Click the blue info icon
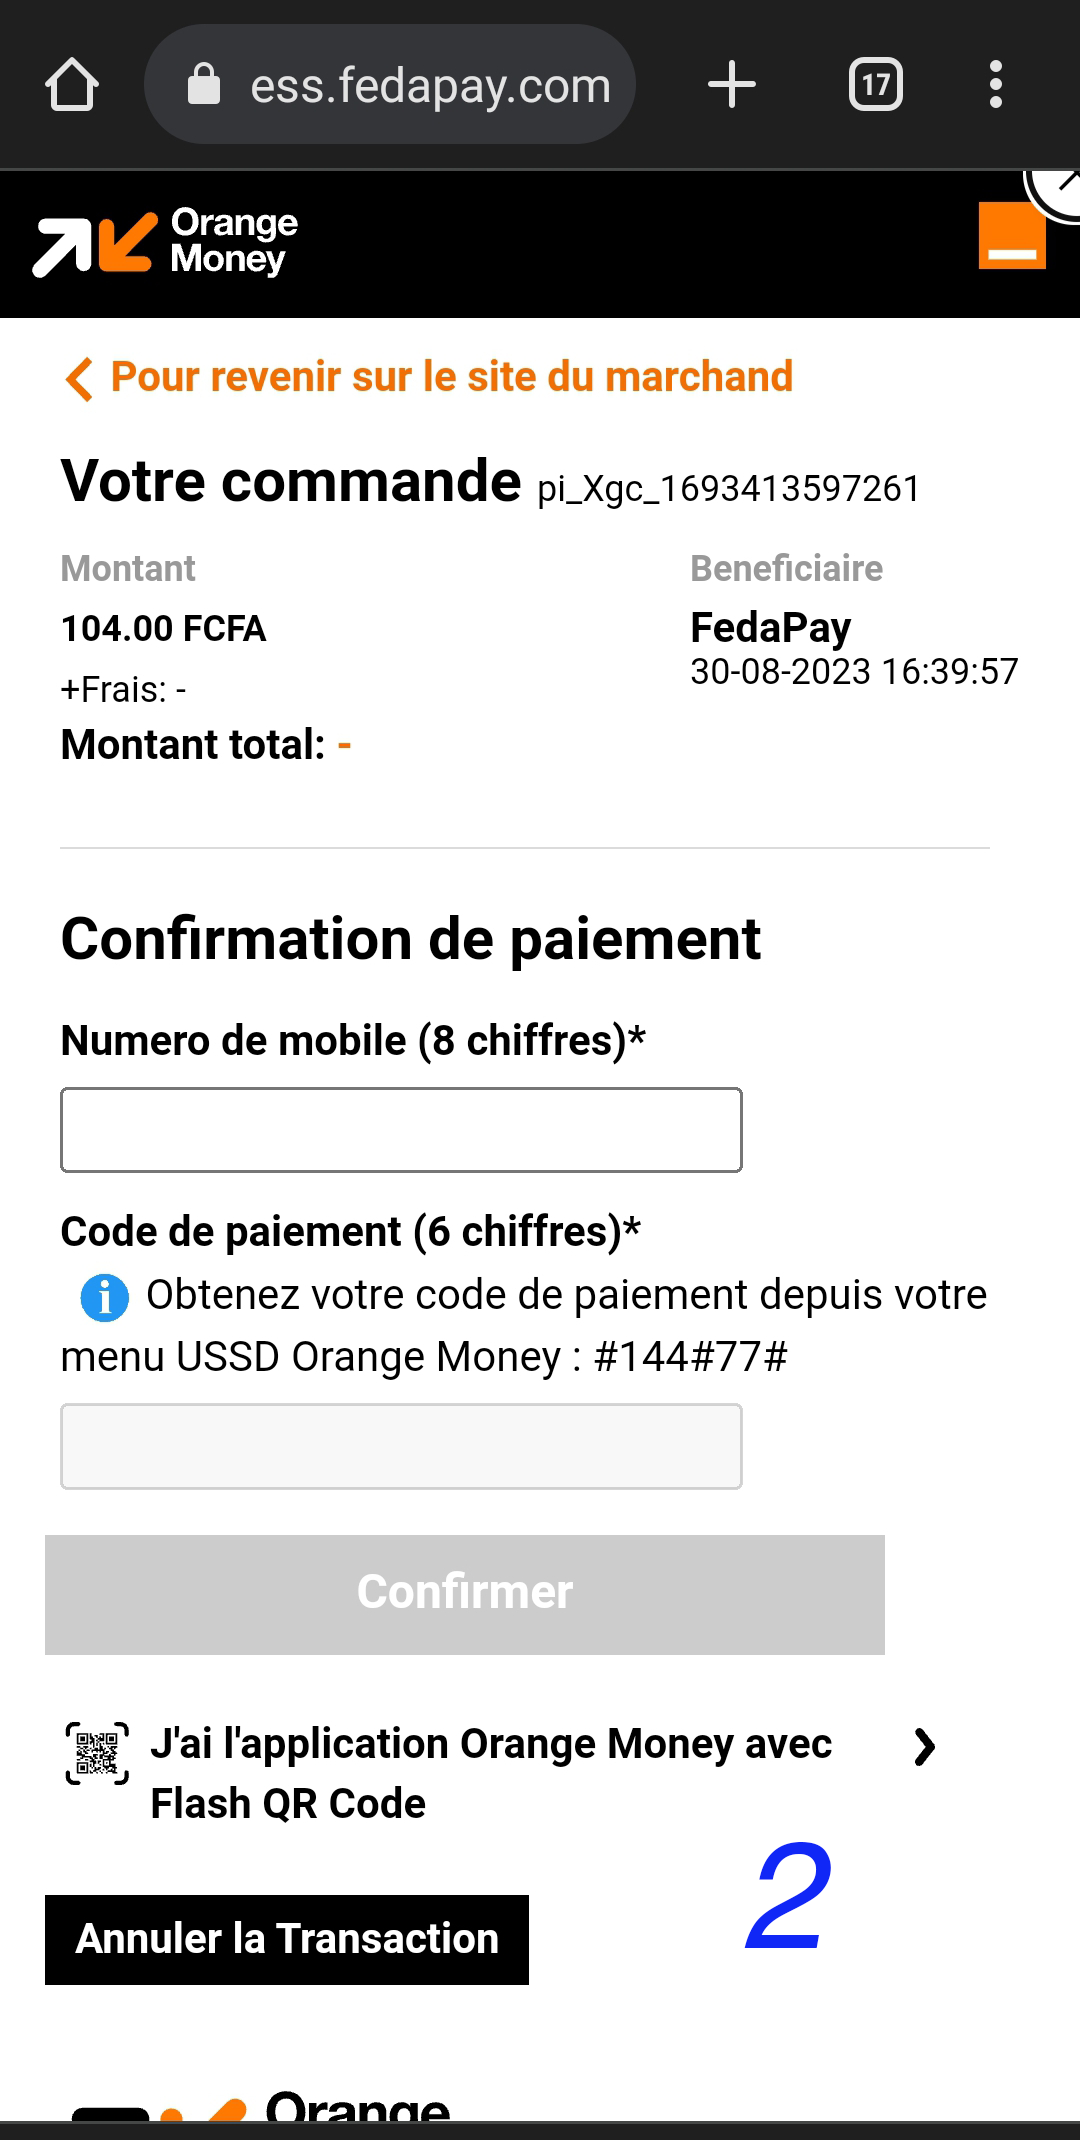 pos(104,1298)
